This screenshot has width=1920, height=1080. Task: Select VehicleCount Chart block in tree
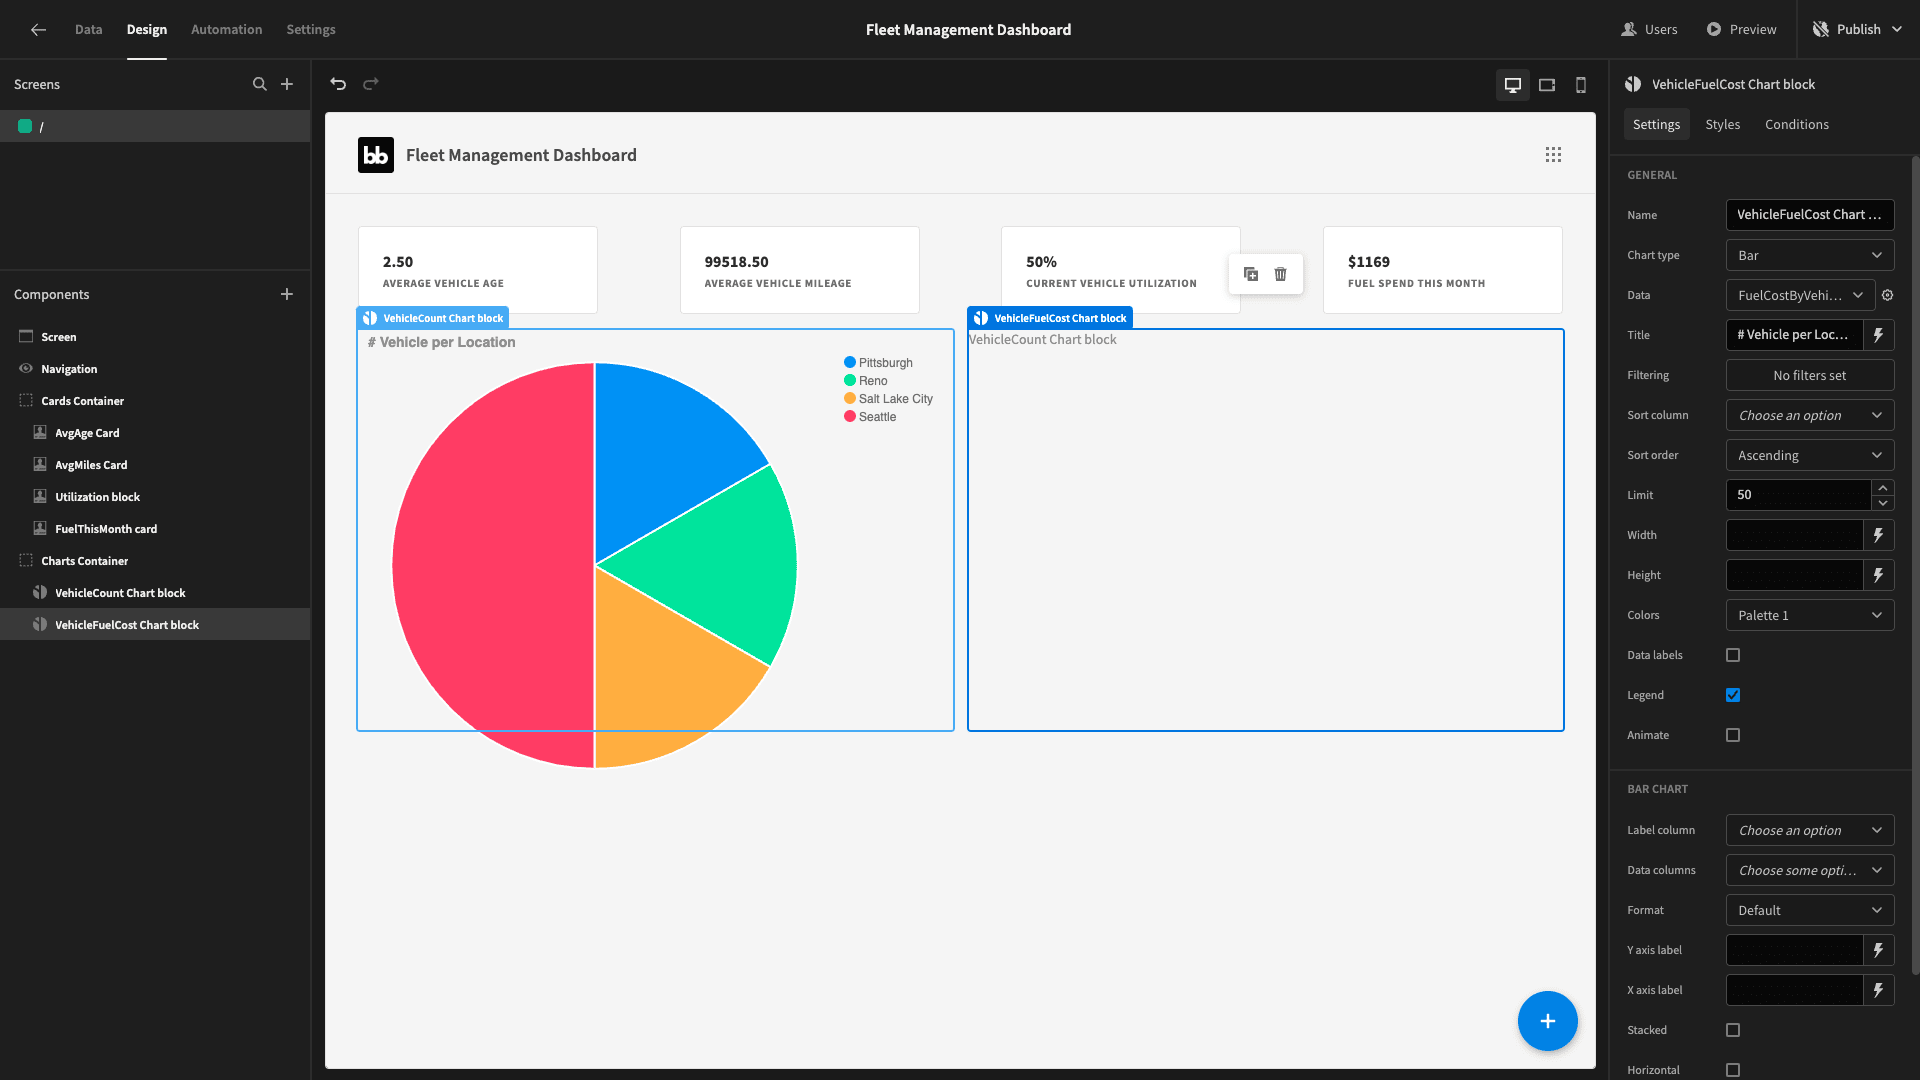(x=120, y=593)
